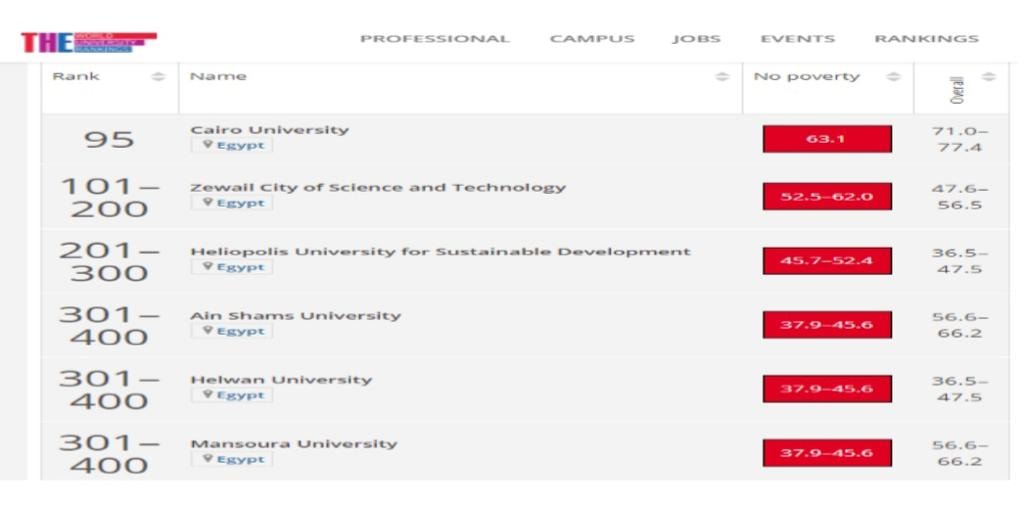Viewport: 1024px width, 507px height.
Task: Click the THE World University Rankings logo
Action: 88,42
